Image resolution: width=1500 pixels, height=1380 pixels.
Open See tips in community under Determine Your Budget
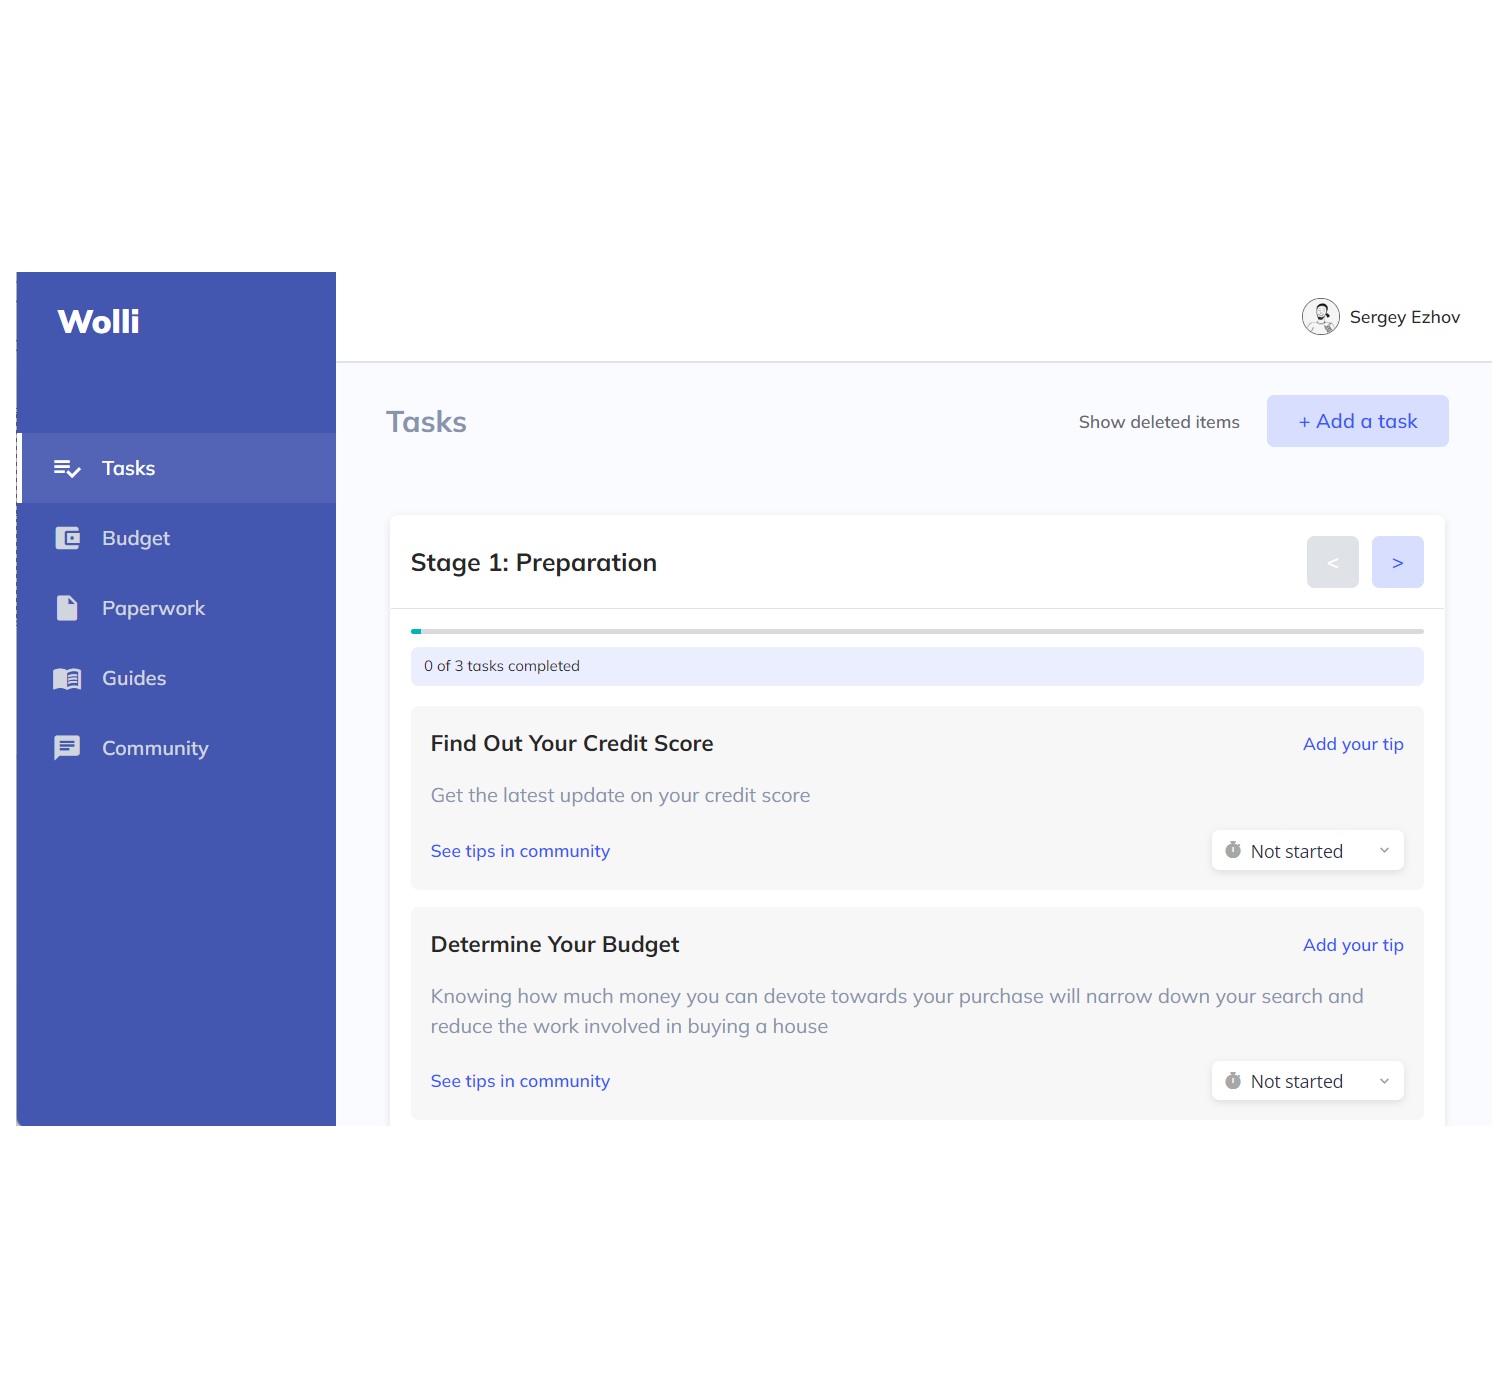tap(520, 1081)
